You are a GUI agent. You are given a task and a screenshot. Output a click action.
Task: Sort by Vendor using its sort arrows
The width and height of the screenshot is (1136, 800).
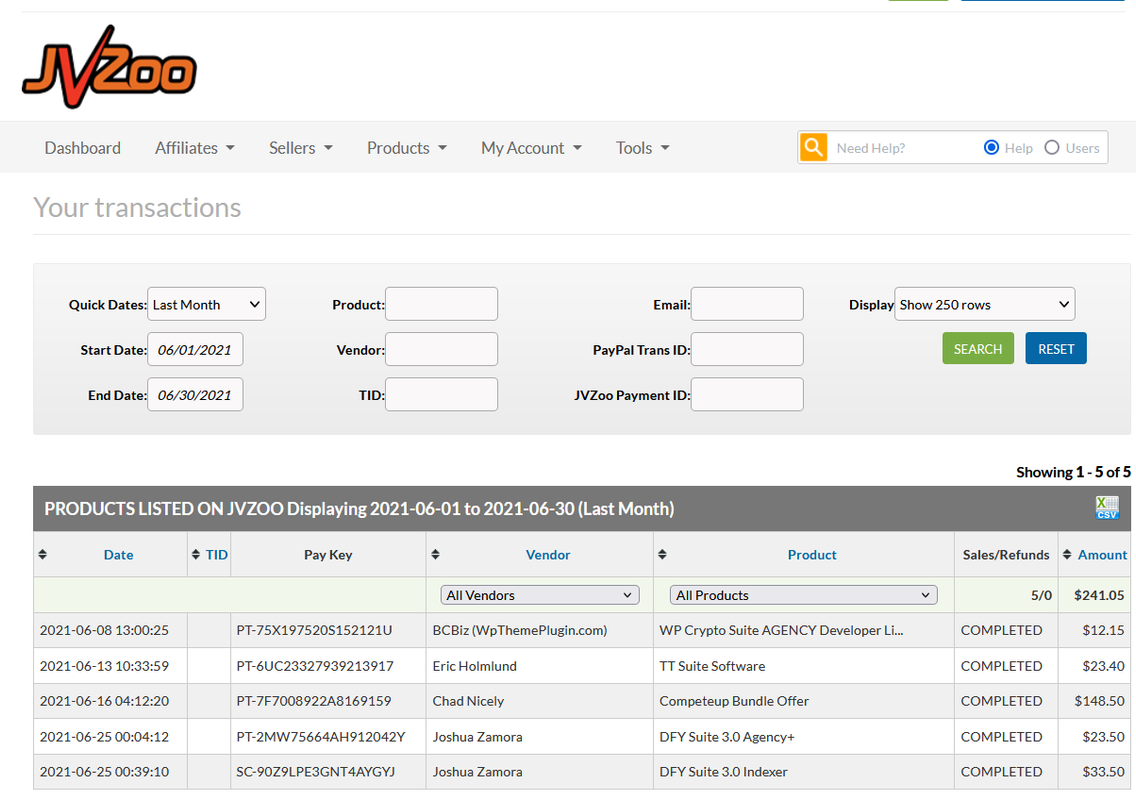(x=435, y=554)
